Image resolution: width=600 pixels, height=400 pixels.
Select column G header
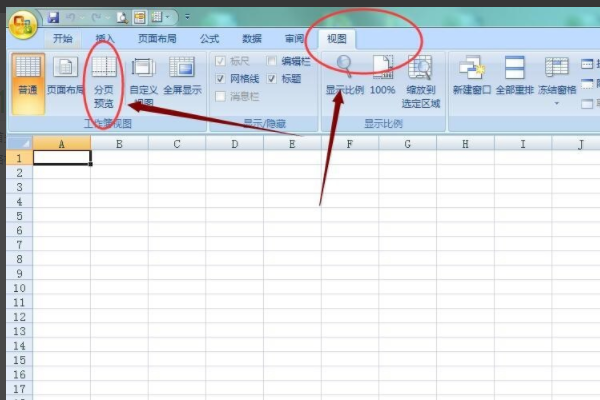tap(408, 144)
